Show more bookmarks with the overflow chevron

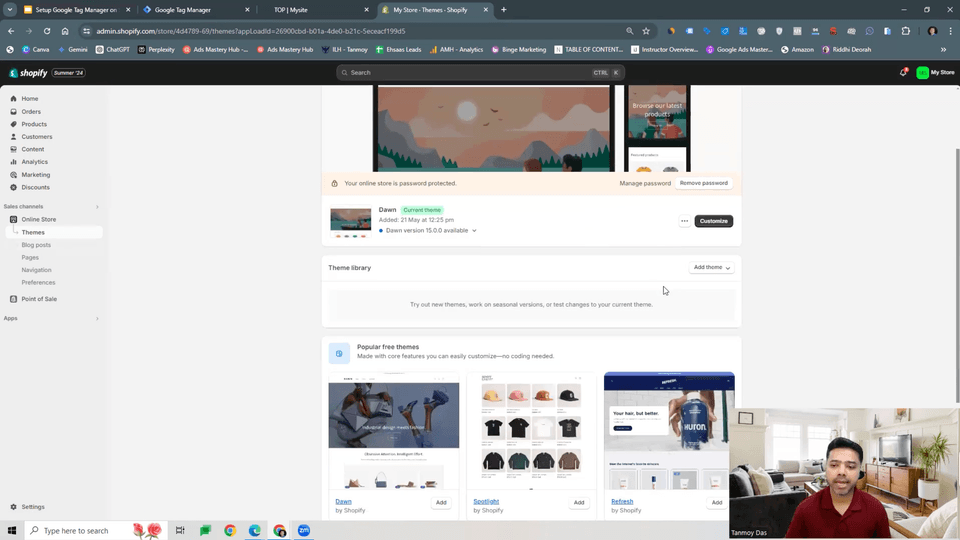tap(943, 50)
